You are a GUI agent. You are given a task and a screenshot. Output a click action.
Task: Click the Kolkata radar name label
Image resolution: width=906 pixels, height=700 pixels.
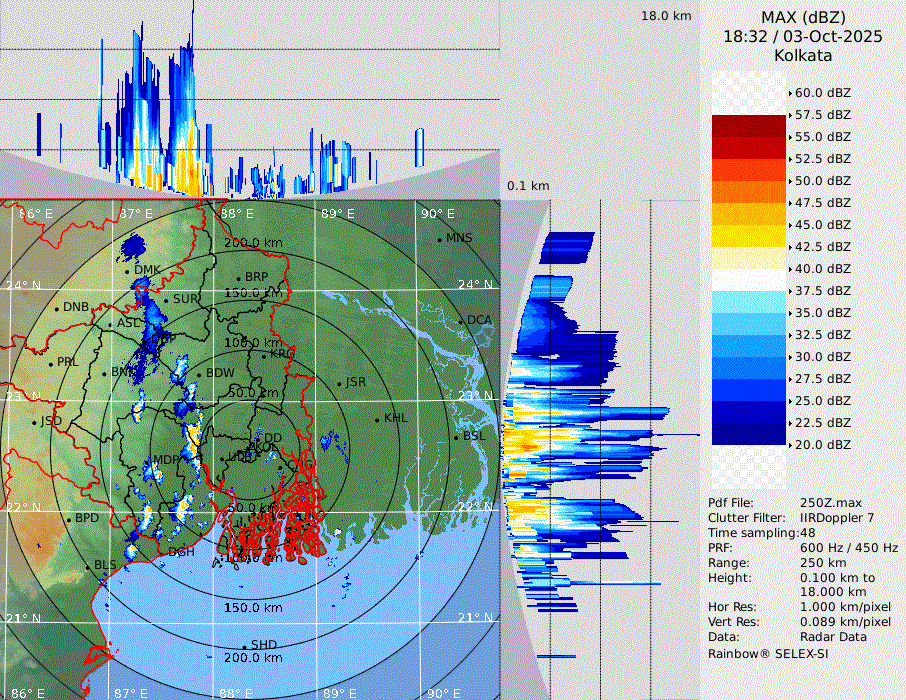(x=803, y=55)
